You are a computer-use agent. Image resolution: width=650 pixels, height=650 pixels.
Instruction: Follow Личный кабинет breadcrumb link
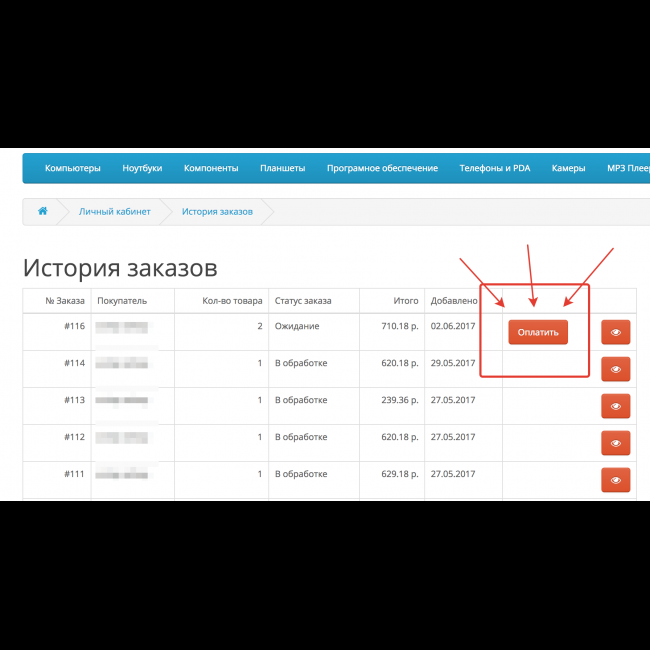[x=115, y=212]
